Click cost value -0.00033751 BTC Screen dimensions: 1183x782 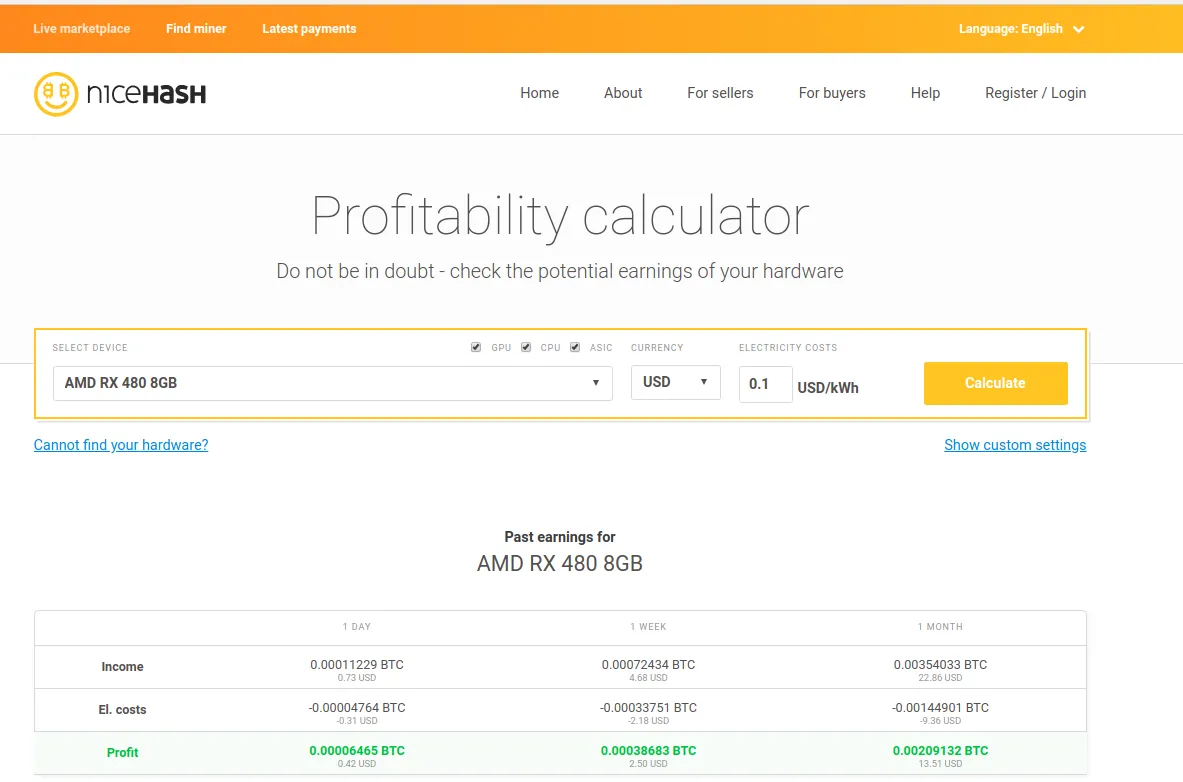point(648,708)
